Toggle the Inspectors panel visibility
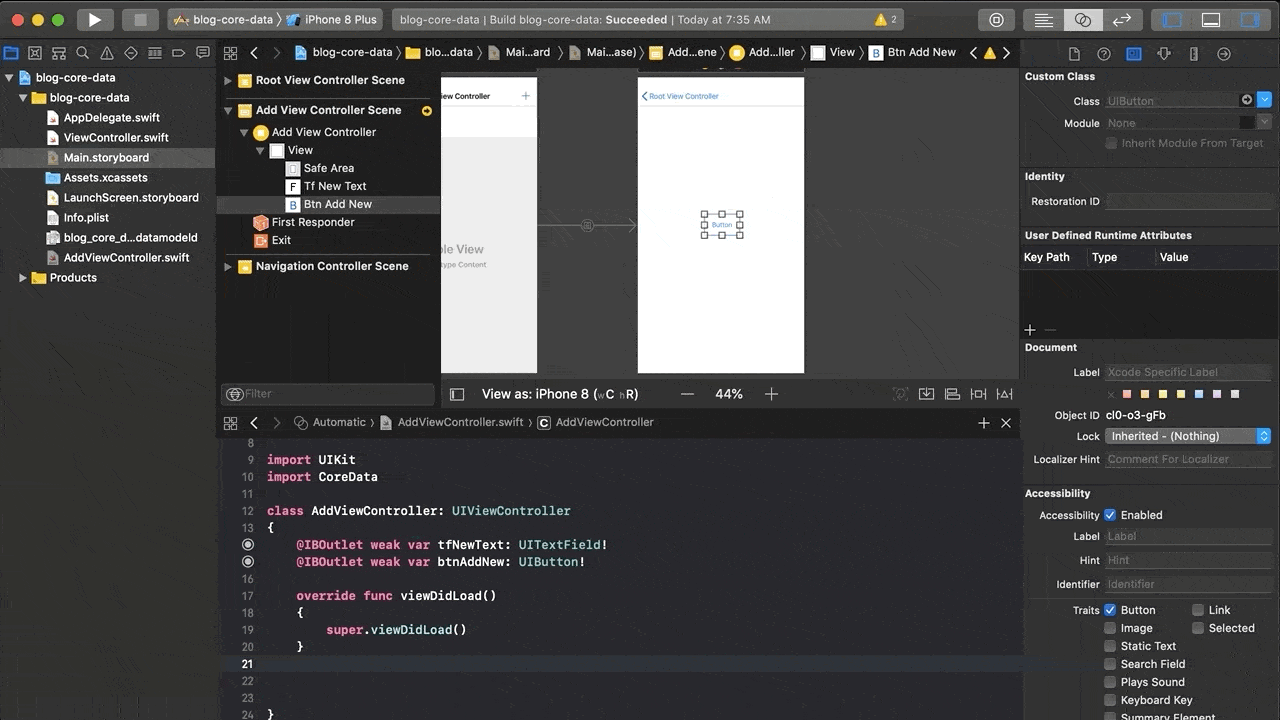Image resolution: width=1280 pixels, height=720 pixels. point(1250,19)
